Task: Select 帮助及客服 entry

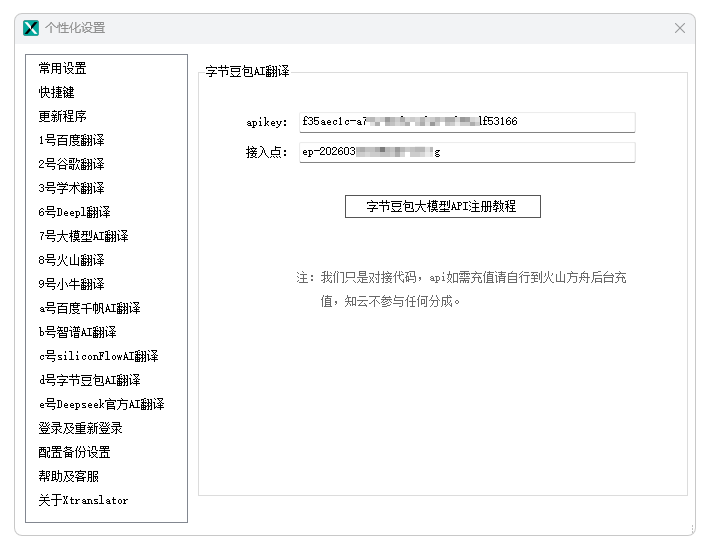Action: (69, 476)
